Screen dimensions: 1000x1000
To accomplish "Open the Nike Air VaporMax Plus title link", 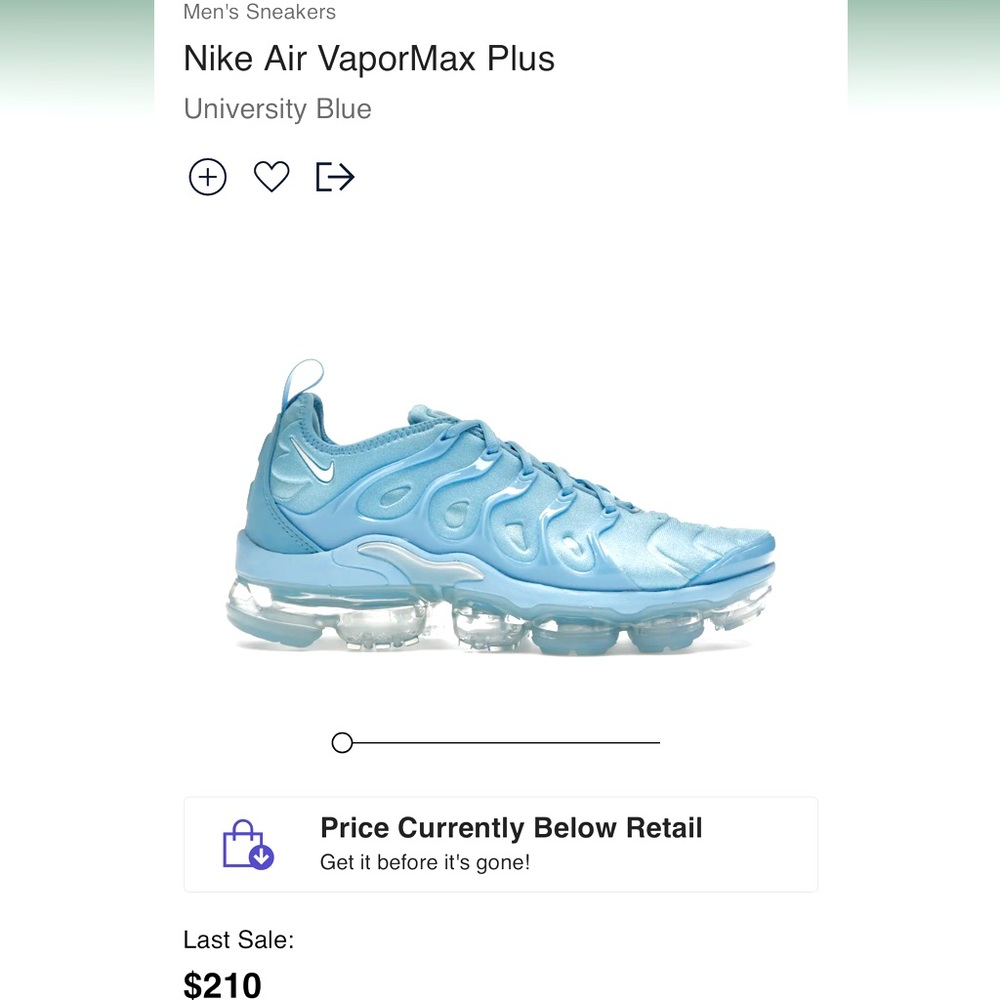I will (369, 59).
